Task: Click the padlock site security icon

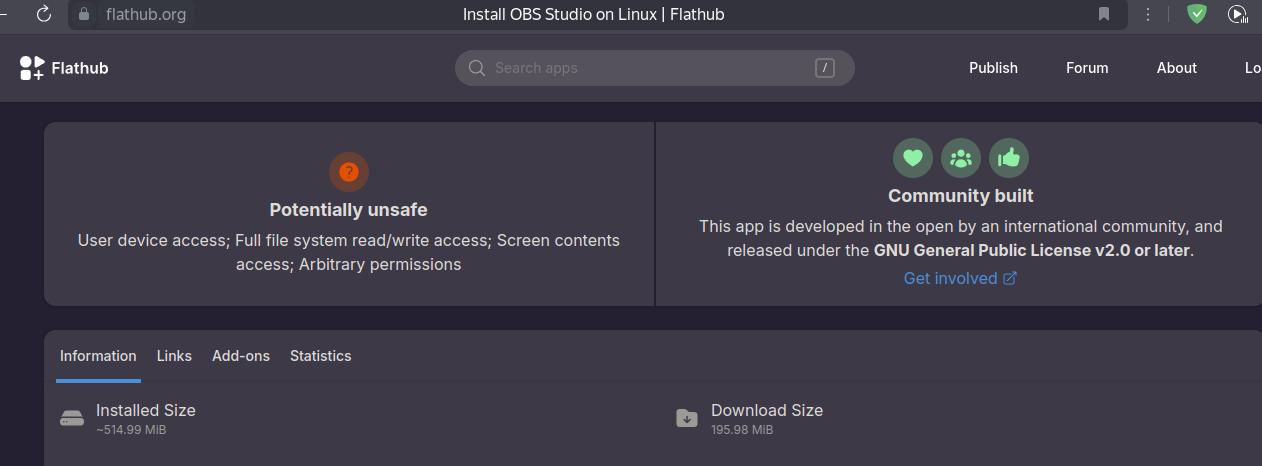Action: point(84,14)
